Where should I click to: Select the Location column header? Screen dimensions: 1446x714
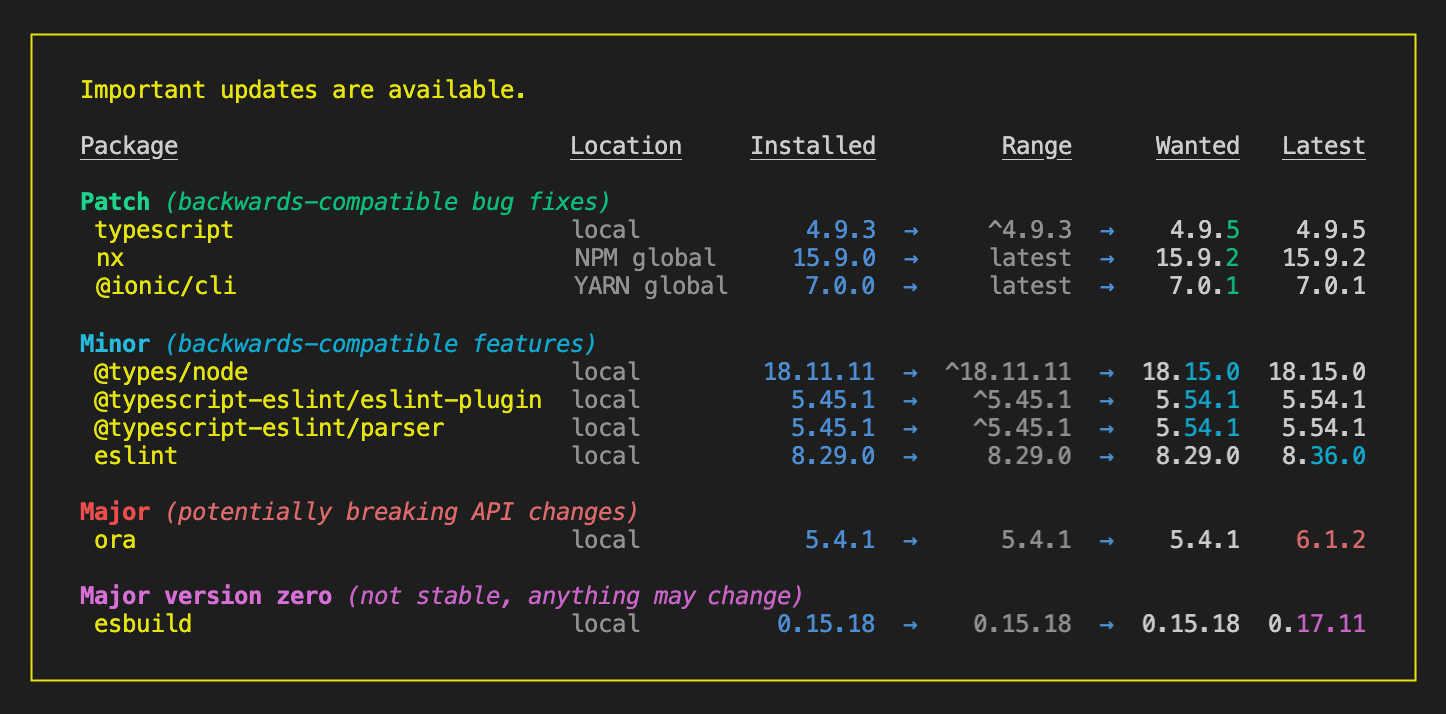tap(625, 145)
